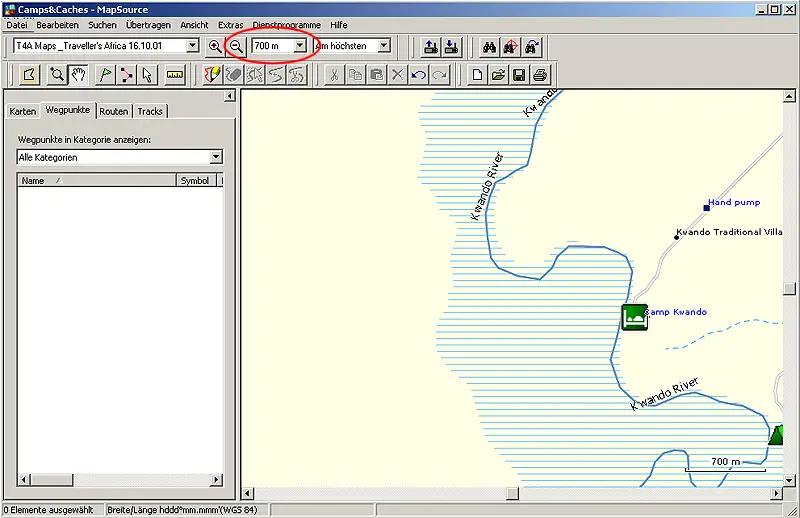Open the Übertragen menu
This screenshot has height=518, width=800.
click(x=148, y=24)
